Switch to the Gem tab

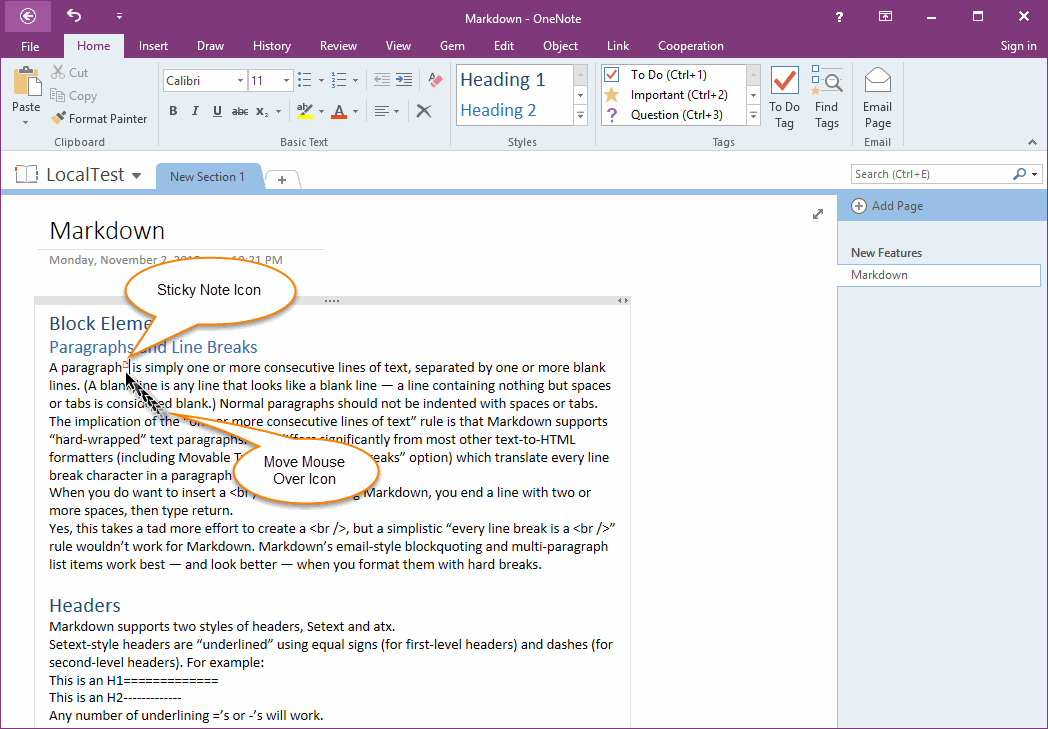tap(452, 45)
